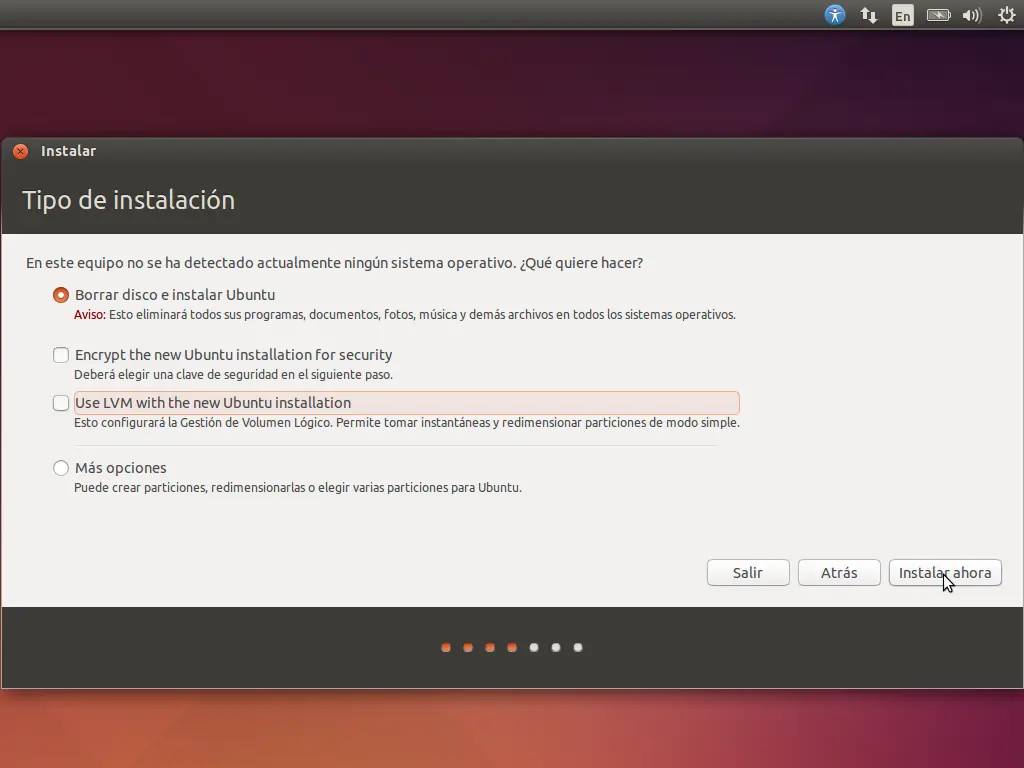Close the Instalar window
This screenshot has height=768, width=1024.
coord(20,151)
